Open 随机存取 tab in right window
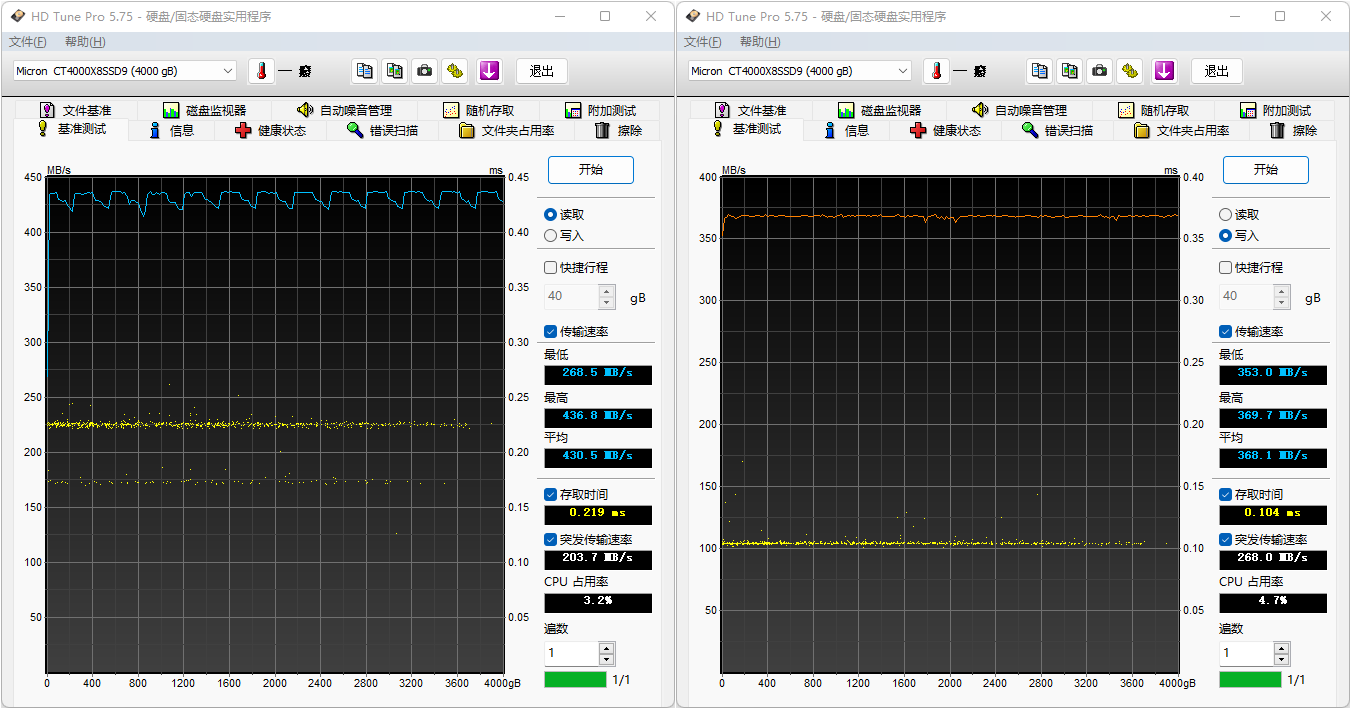Screen dimensions: 1351x709 click(x=1152, y=110)
